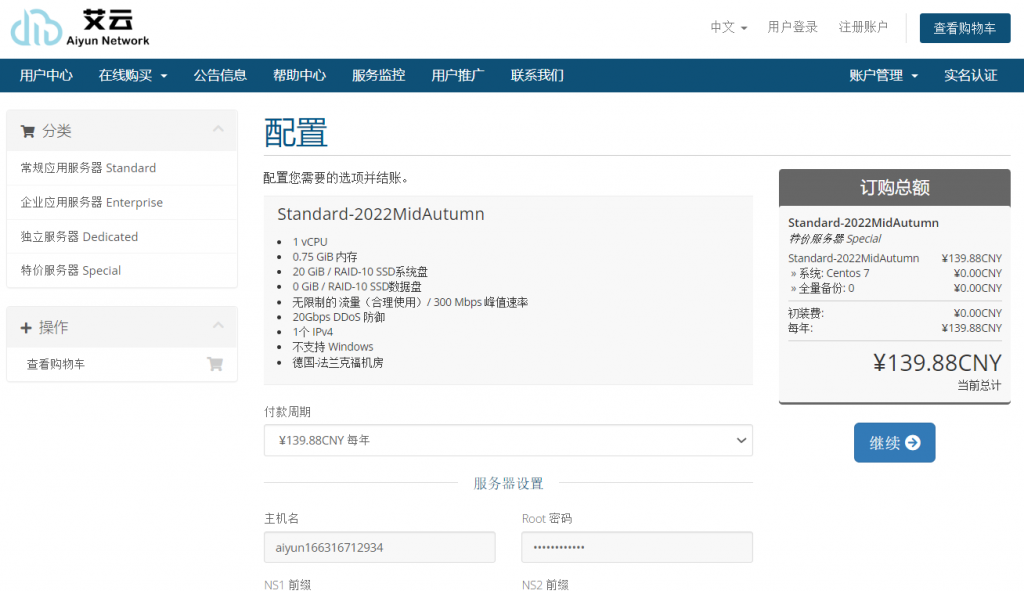Click the Root 密码 password field
The width and height of the screenshot is (1024, 591).
click(x=636, y=547)
